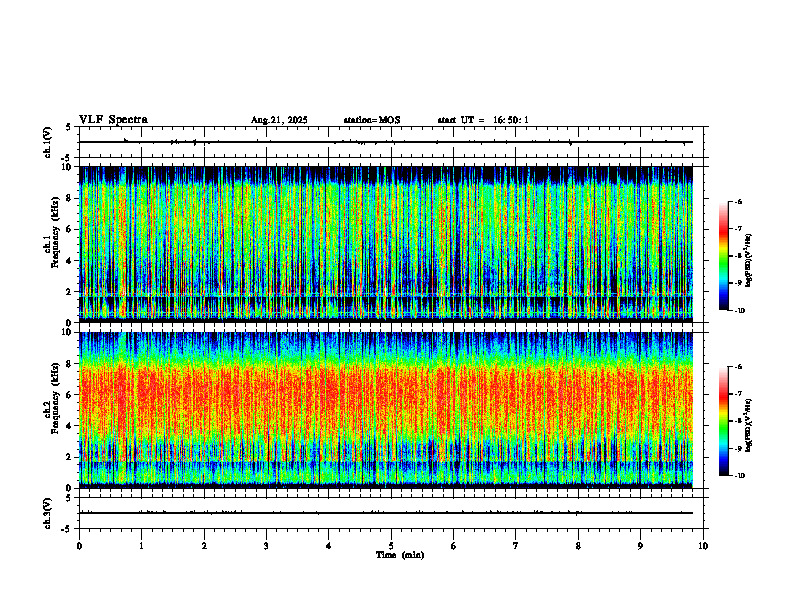Click the "3" minute tick on time axis
792x612 pixels.
coord(266,546)
